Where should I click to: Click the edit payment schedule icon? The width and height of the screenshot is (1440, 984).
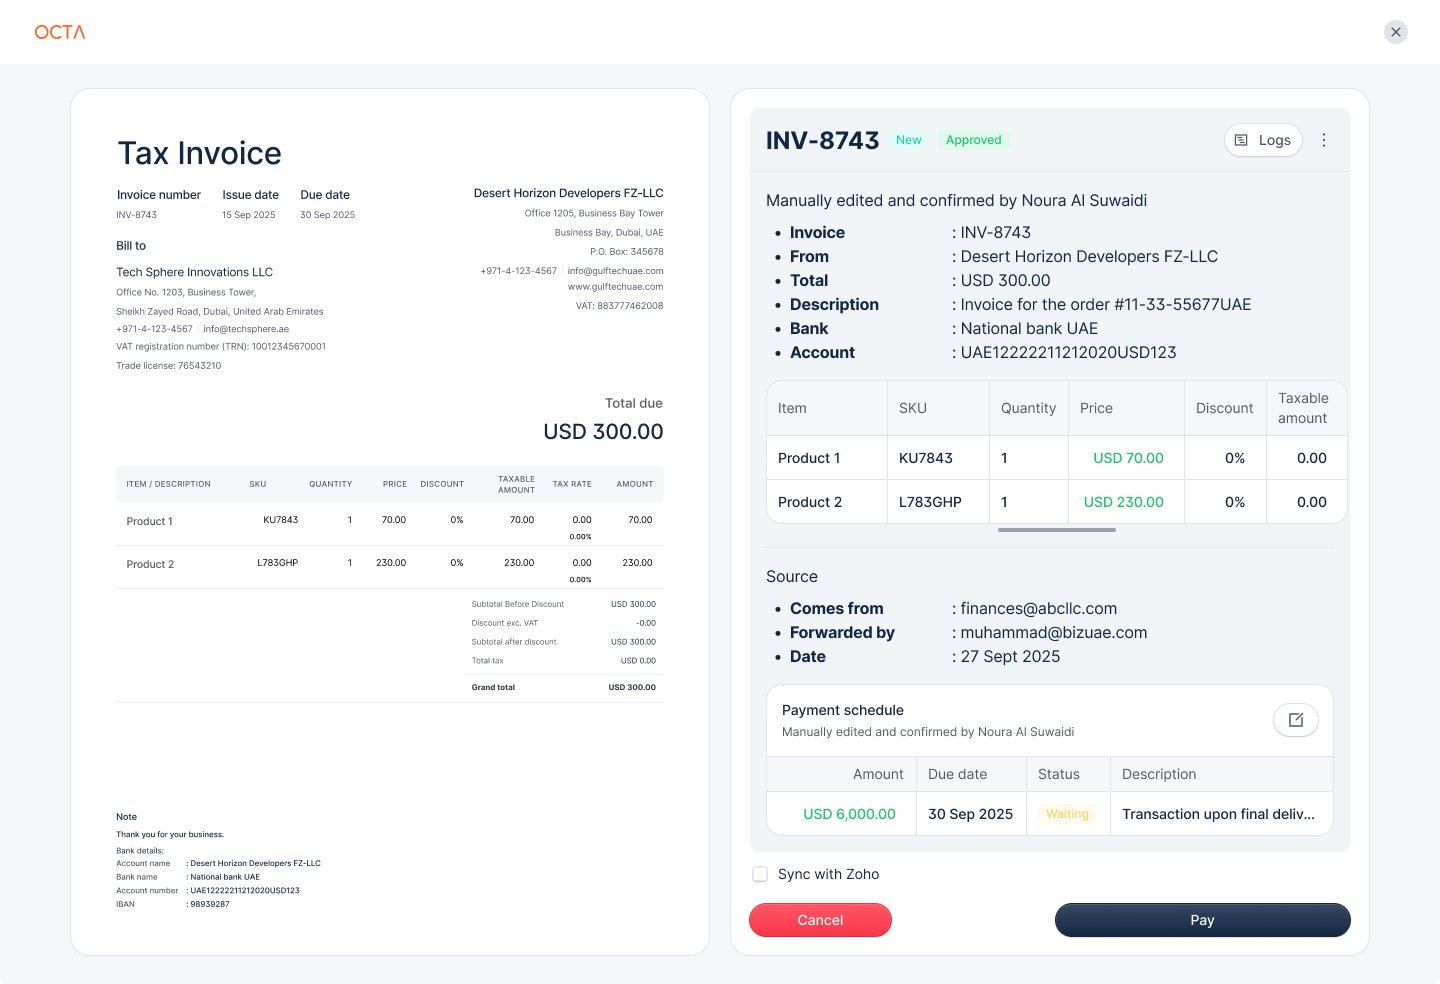coord(1296,720)
